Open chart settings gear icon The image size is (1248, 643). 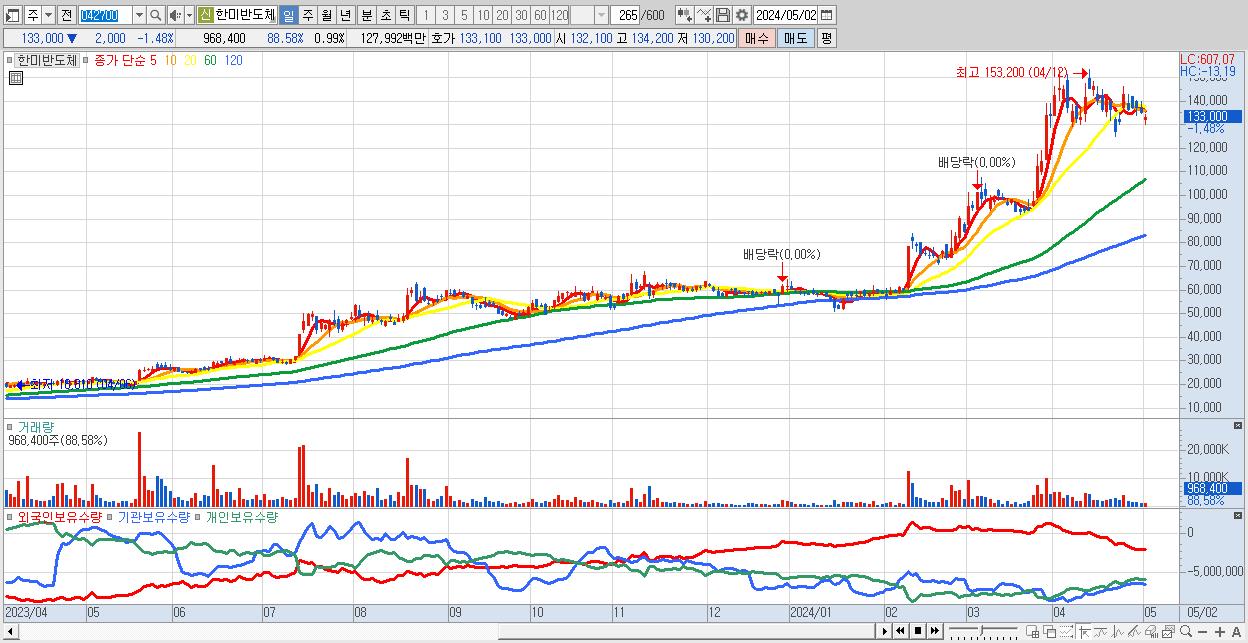(742, 15)
